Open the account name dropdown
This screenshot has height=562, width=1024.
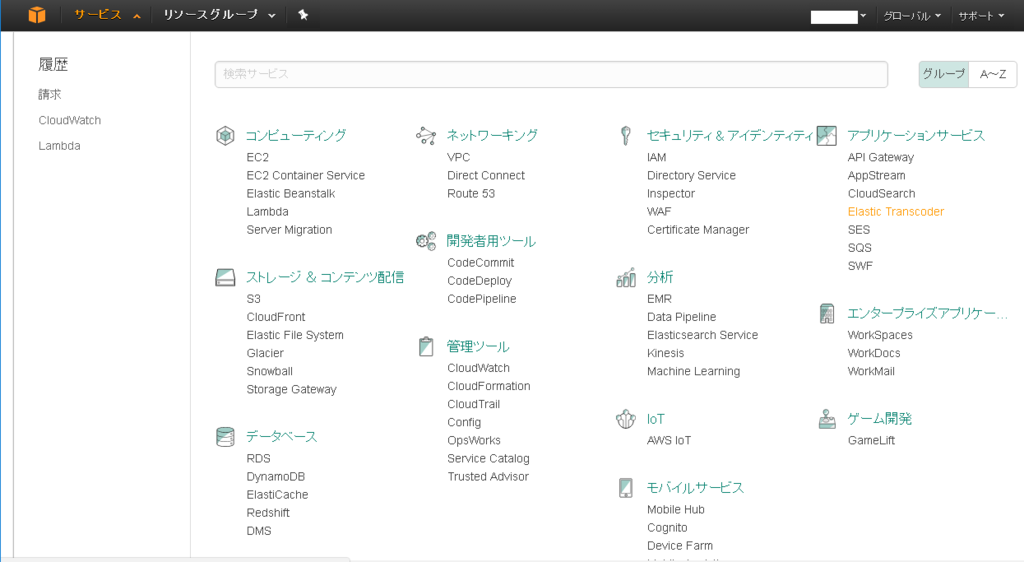pos(839,16)
